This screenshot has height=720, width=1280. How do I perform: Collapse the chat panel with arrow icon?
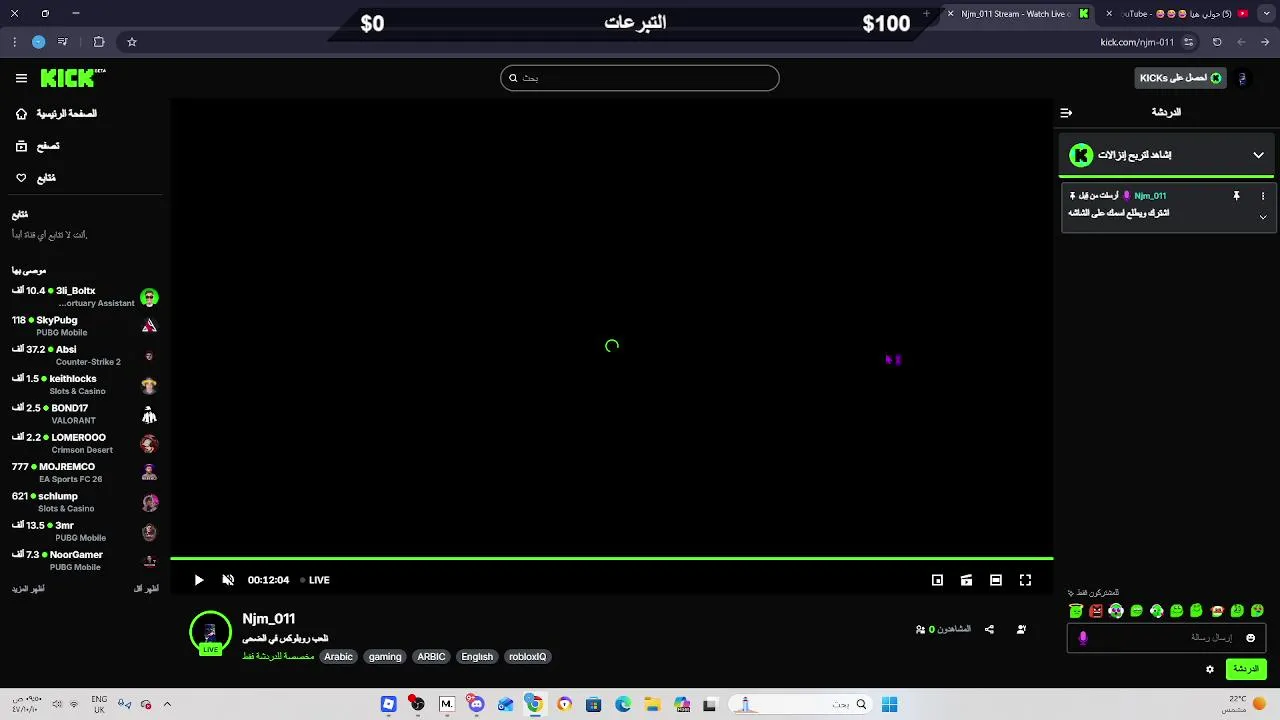(1066, 113)
